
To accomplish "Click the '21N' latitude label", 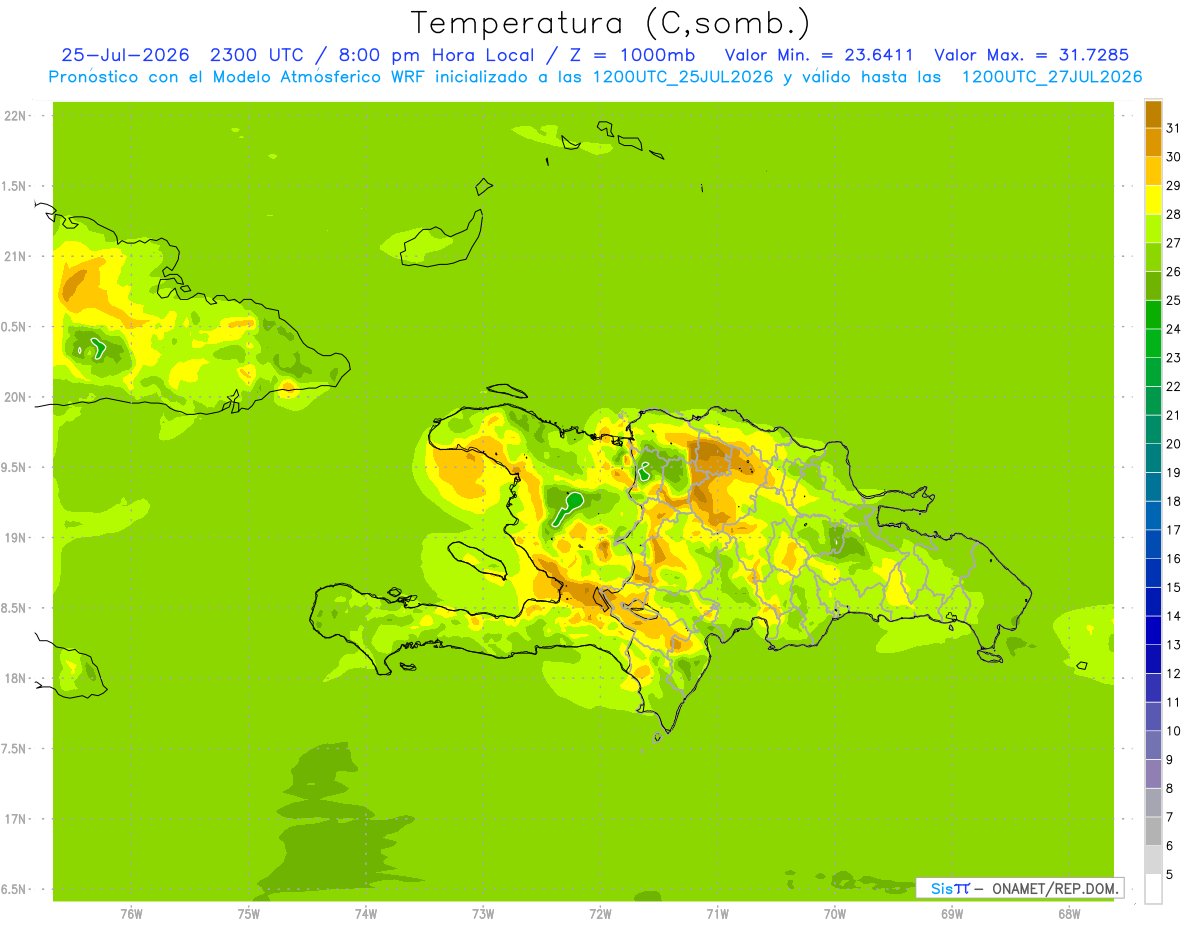I will click(x=16, y=257).
